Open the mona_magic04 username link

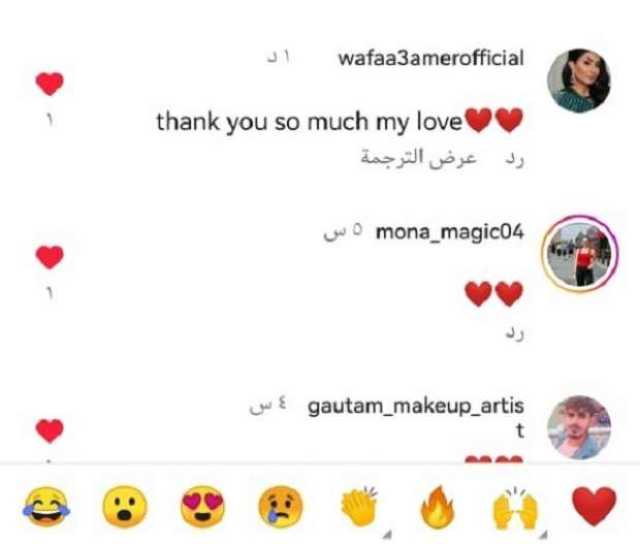pos(449,233)
